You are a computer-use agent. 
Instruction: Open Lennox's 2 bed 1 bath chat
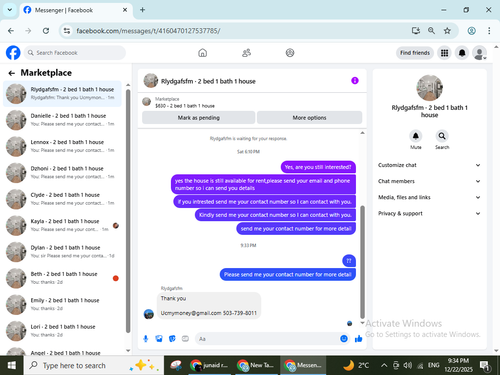(62, 146)
